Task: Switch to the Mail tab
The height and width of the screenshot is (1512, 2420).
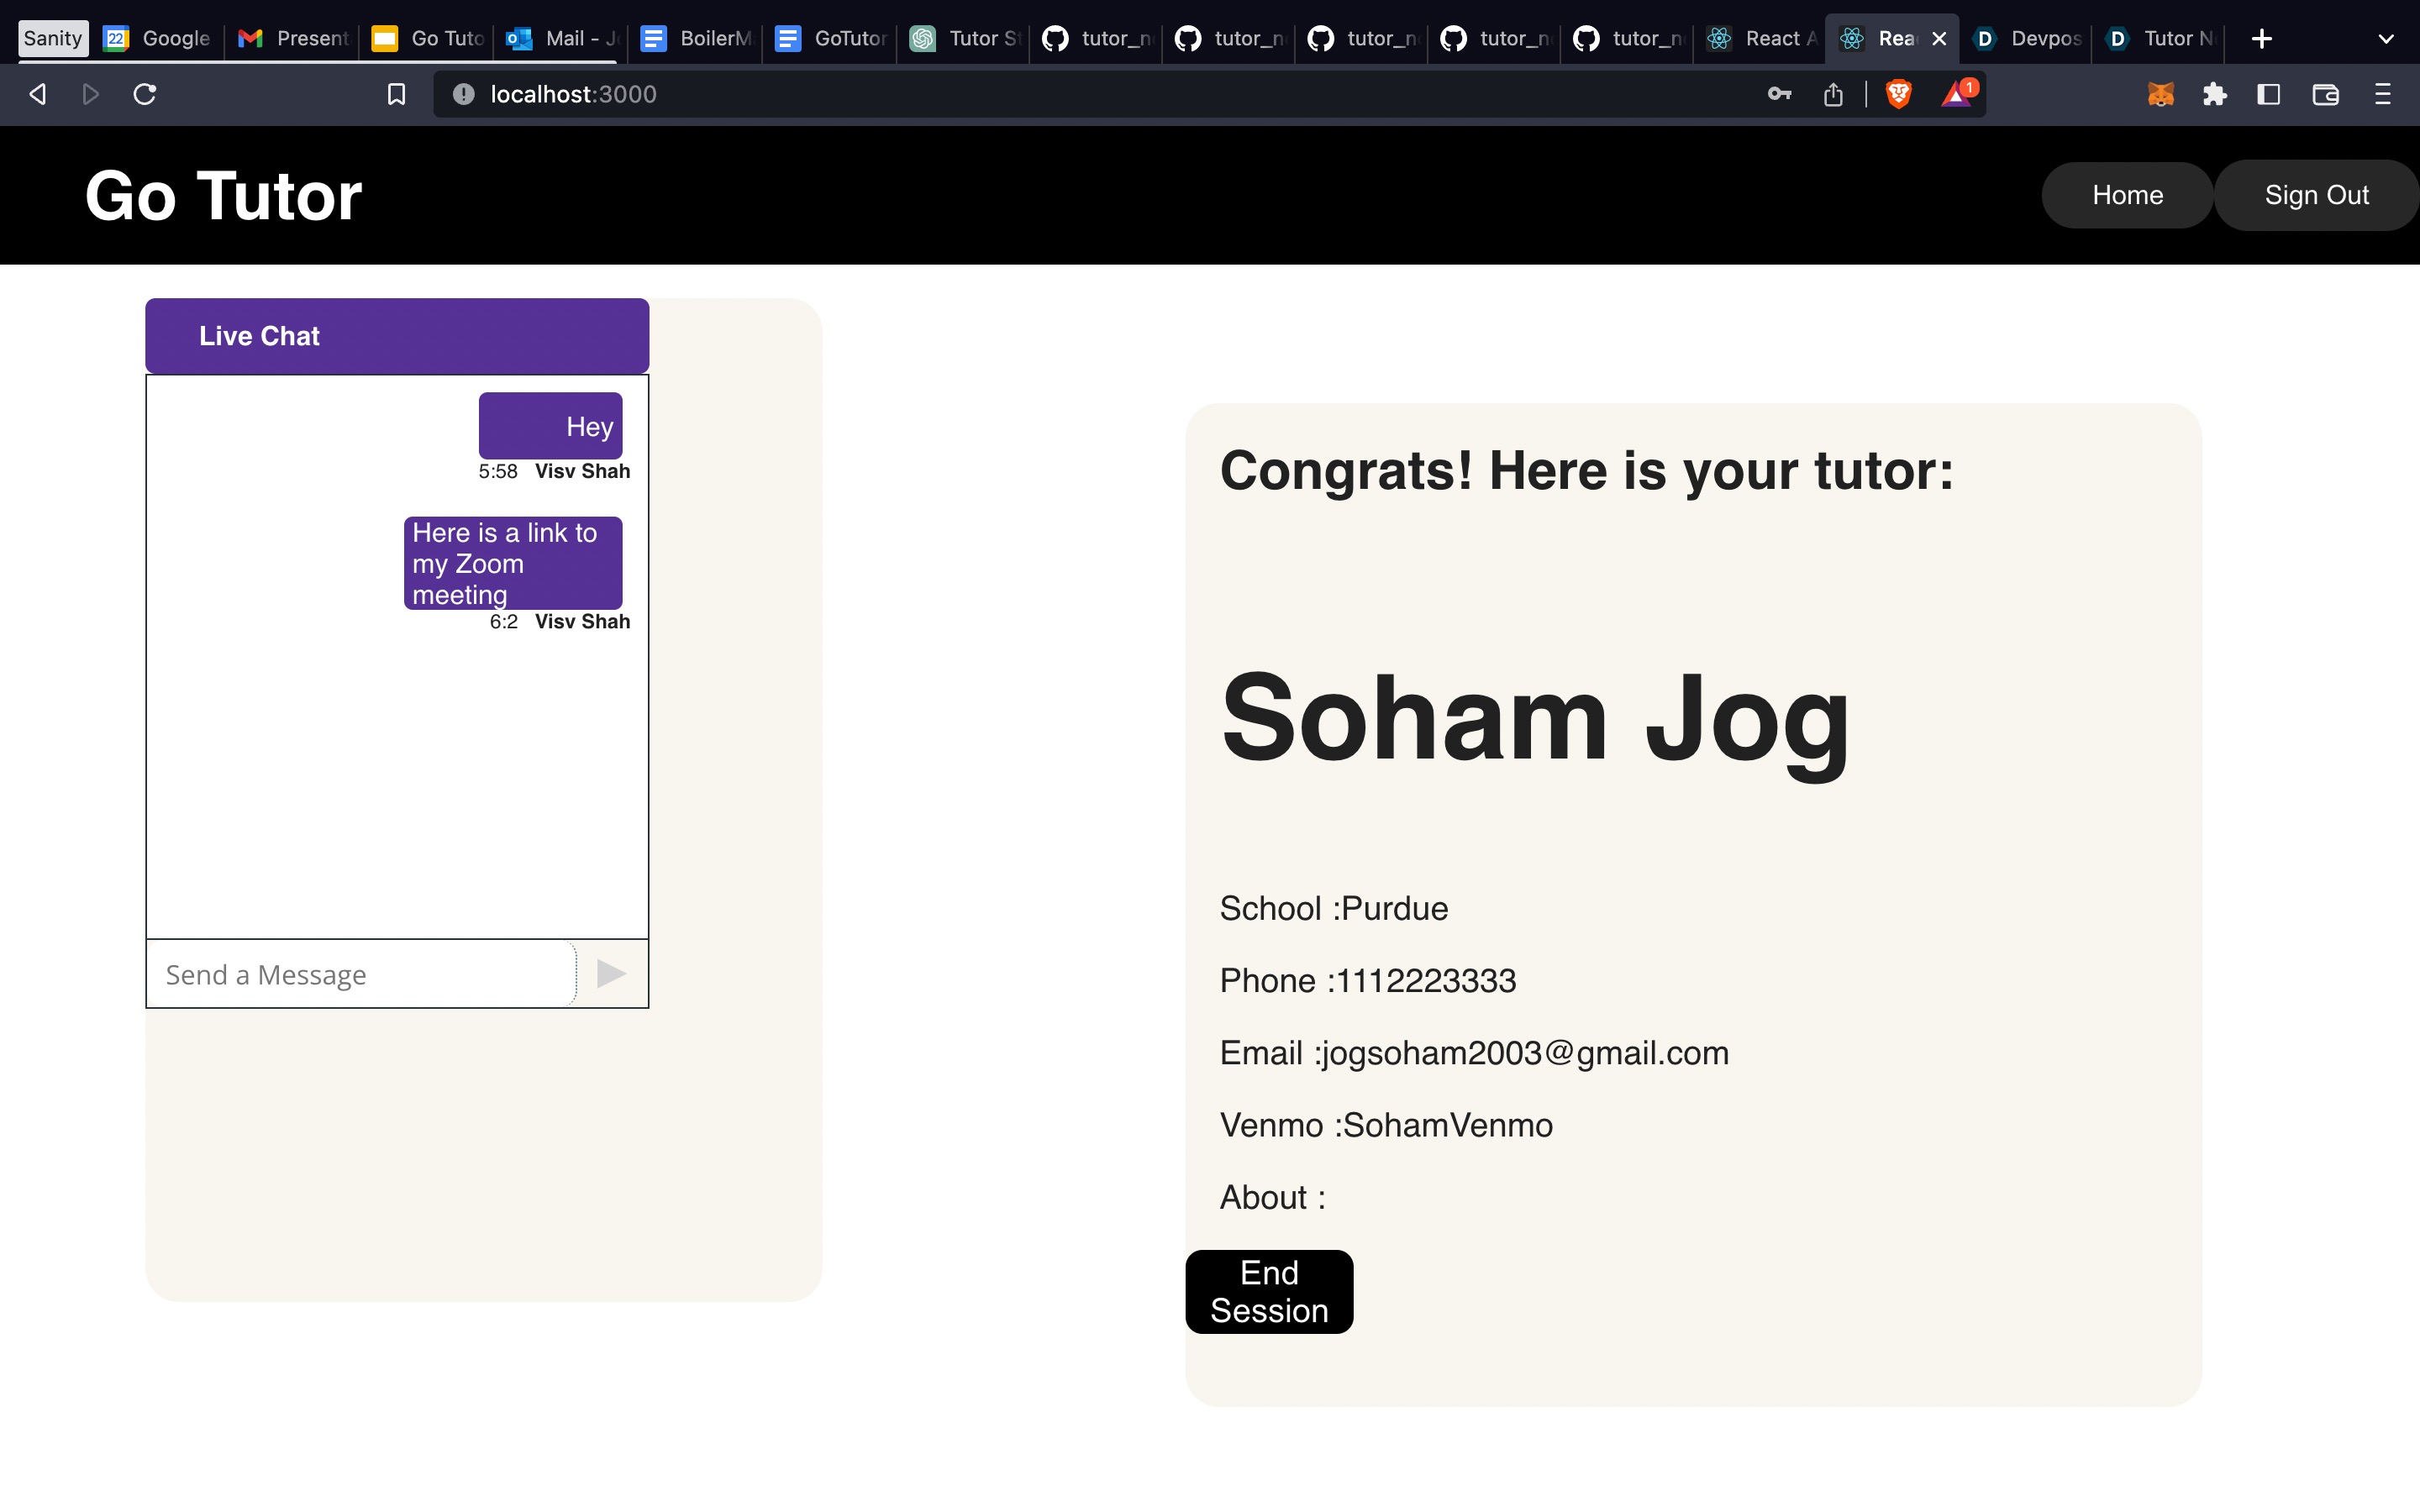Action: pyautogui.click(x=560, y=39)
